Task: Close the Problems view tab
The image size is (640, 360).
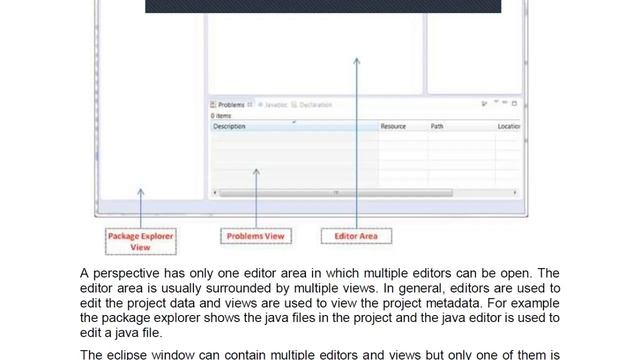Action: [x=250, y=104]
